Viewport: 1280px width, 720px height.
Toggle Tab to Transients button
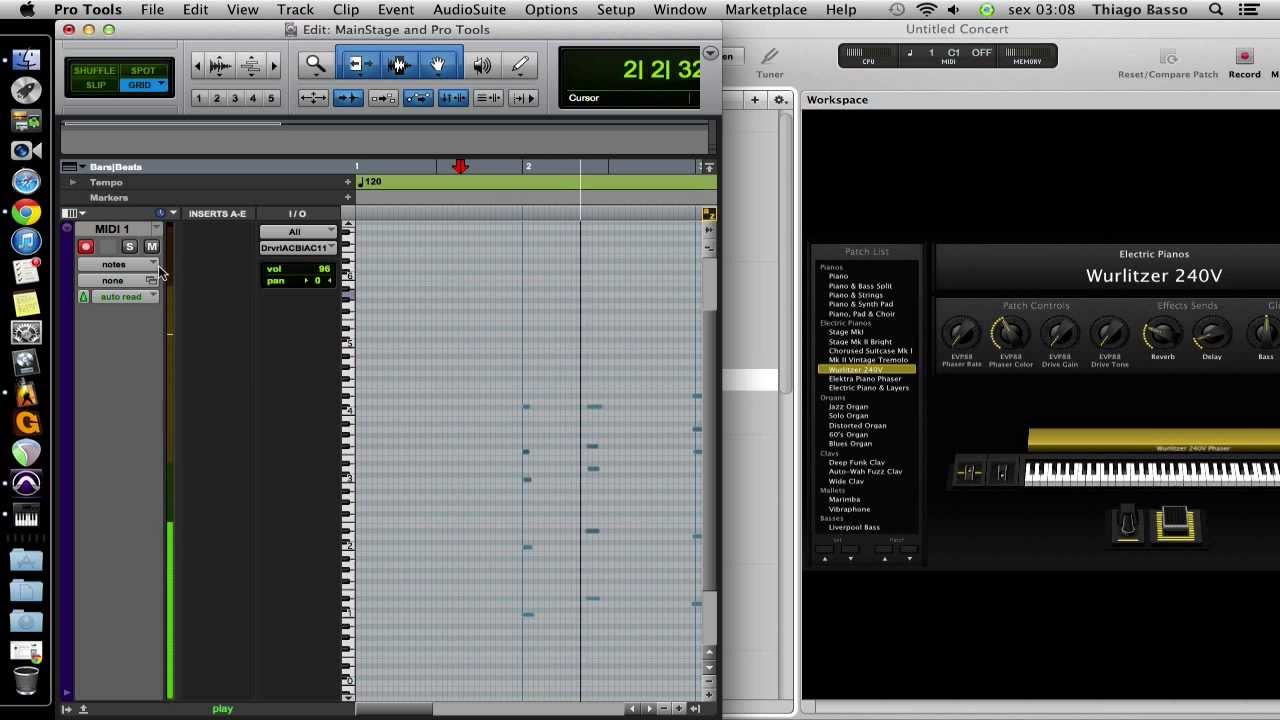click(x=348, y=98)
